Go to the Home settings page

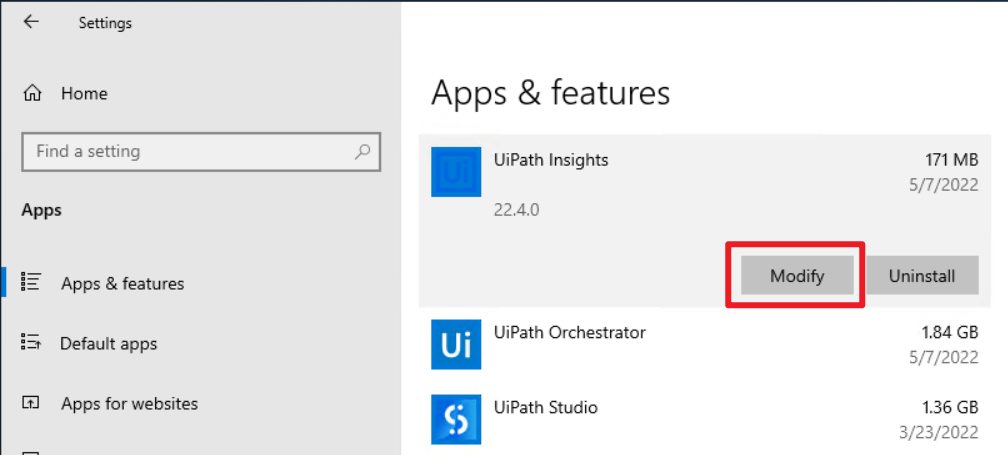pos(84,94)
